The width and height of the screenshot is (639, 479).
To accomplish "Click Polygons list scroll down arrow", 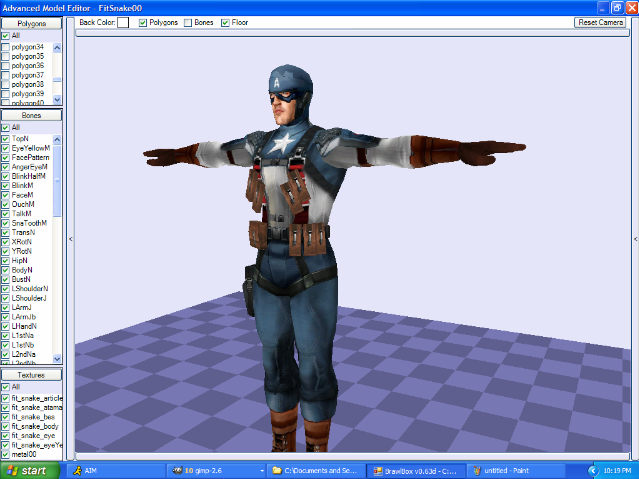I will pos(57,99).
